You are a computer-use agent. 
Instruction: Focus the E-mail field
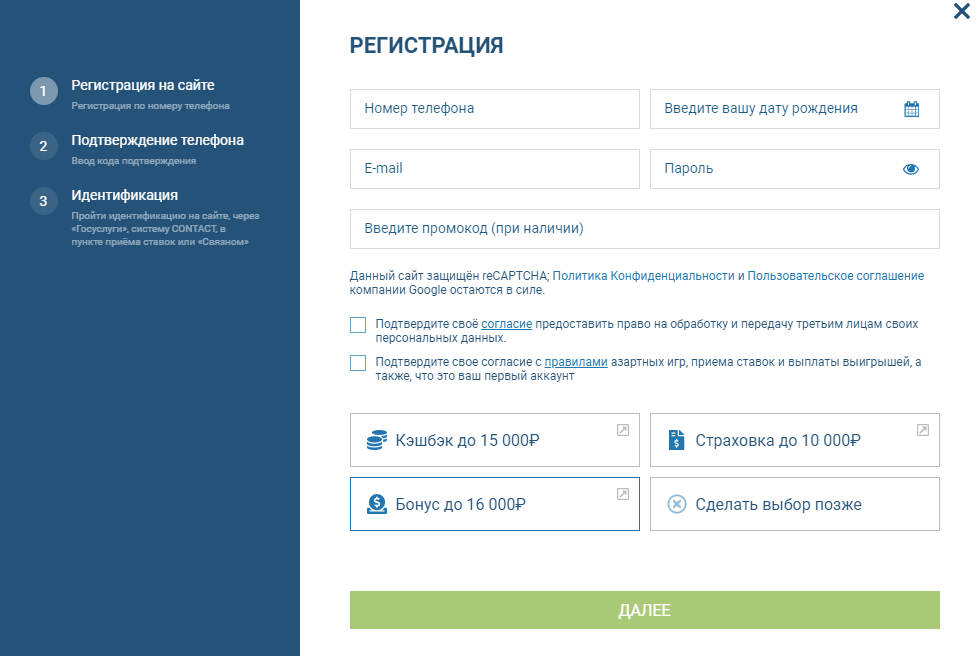[x=494, y=169]
